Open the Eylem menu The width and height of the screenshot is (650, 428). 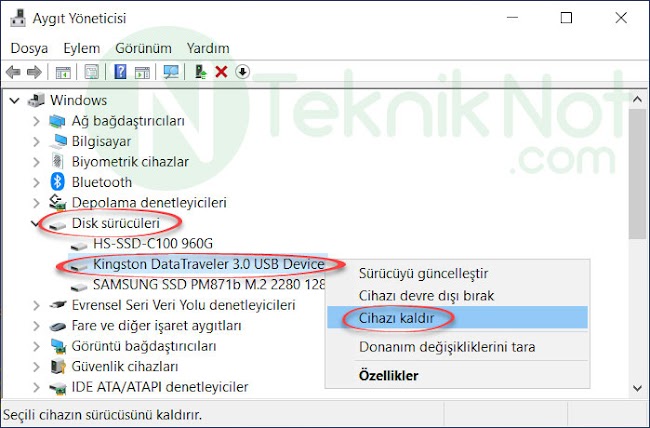click(82, 48)
